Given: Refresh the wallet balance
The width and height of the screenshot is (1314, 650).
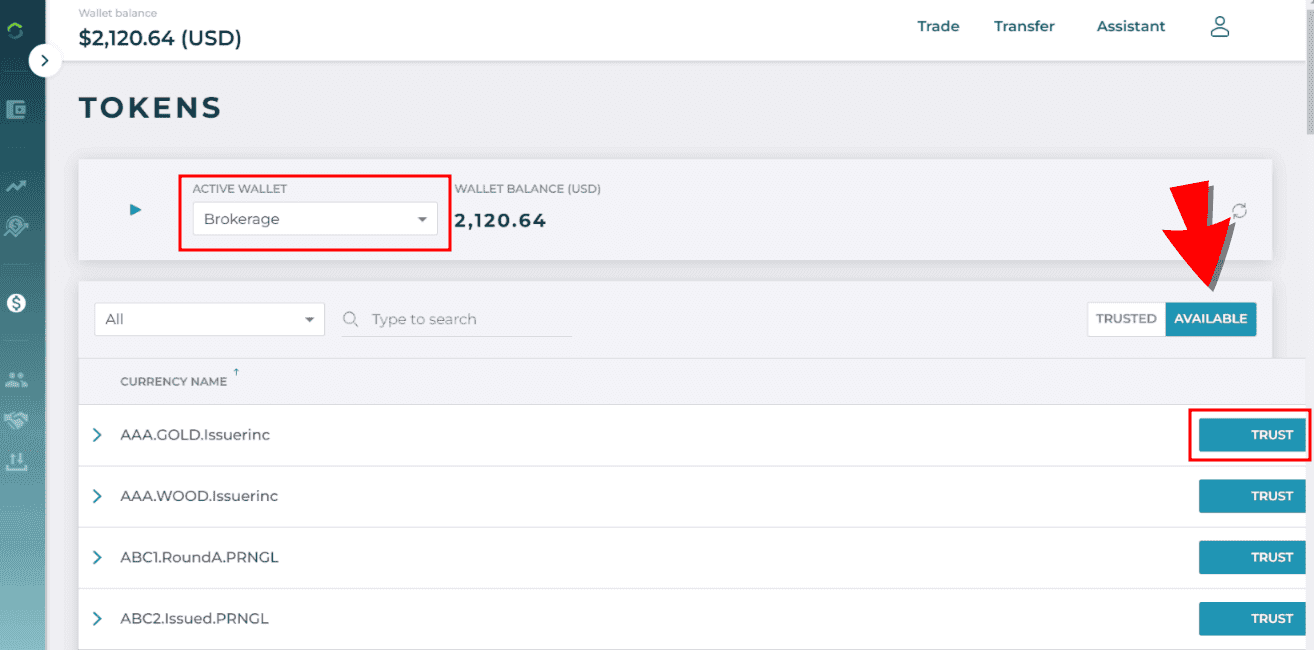Looking at the screenshot, I should point(1239,210).
